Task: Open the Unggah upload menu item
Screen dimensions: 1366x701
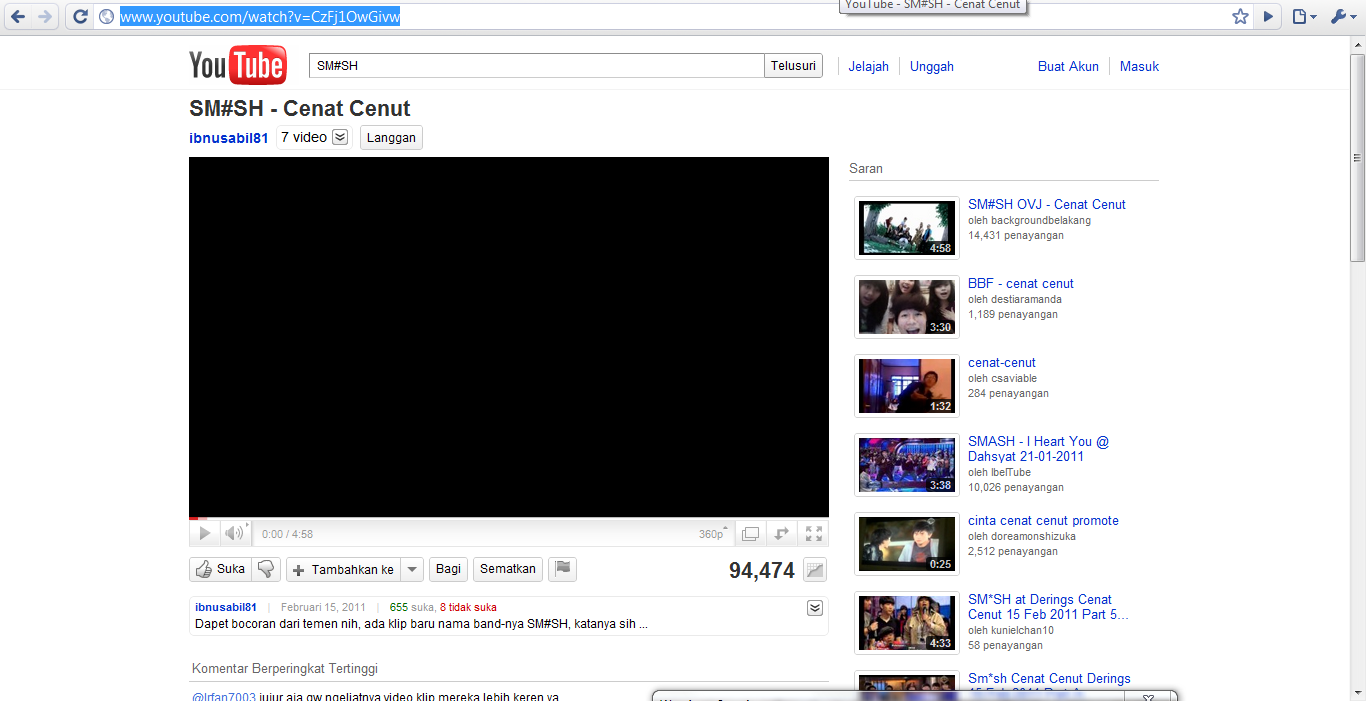Action: coord(932,66)
